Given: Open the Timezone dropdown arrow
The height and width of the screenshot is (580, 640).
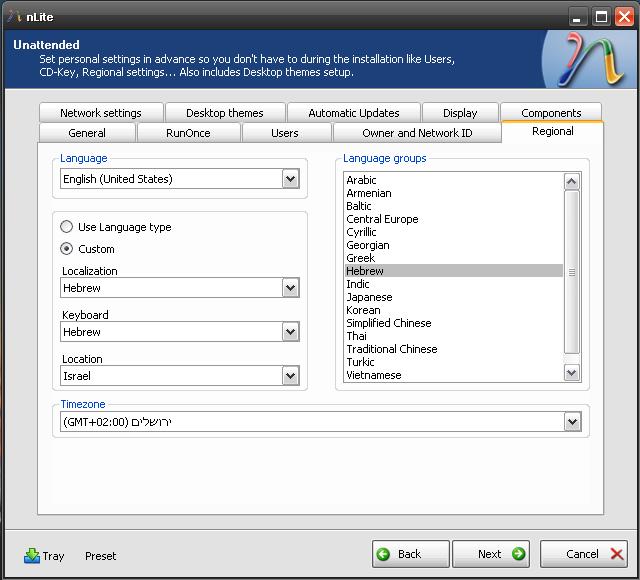Looking at the screenshot, I should pos(573,422).
